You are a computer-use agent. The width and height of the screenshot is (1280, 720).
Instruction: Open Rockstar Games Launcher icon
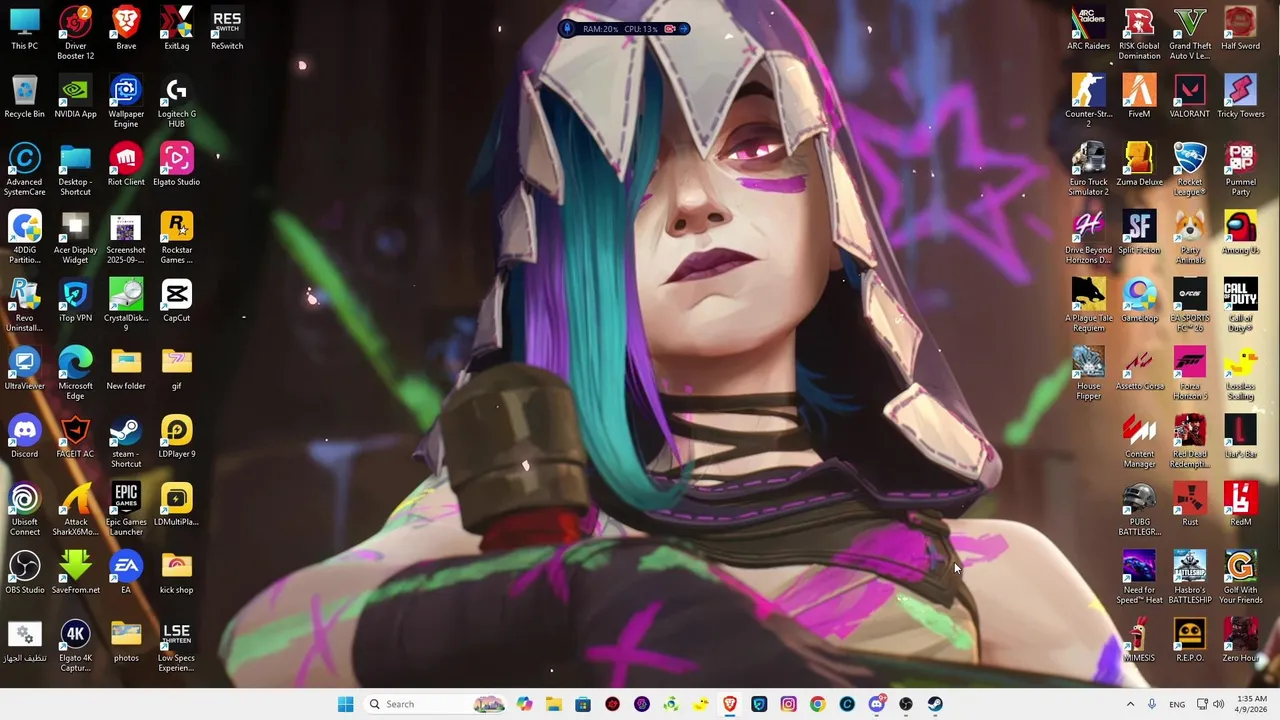[177, 238]
